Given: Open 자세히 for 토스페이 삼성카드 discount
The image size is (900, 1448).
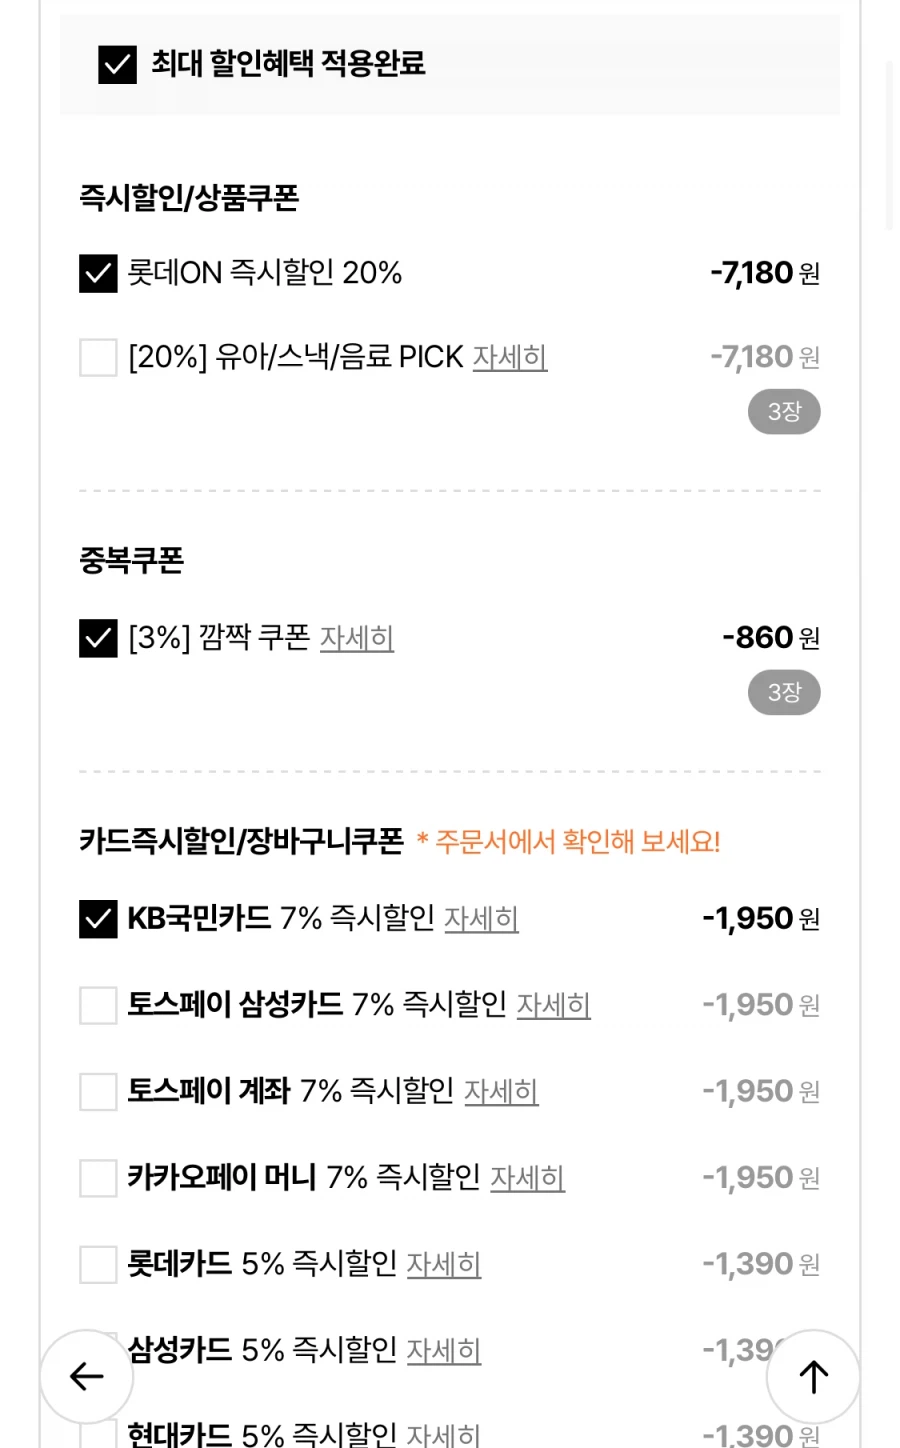Looking at the screenshot, I should pyautogui.click(x=553, y=1005).
